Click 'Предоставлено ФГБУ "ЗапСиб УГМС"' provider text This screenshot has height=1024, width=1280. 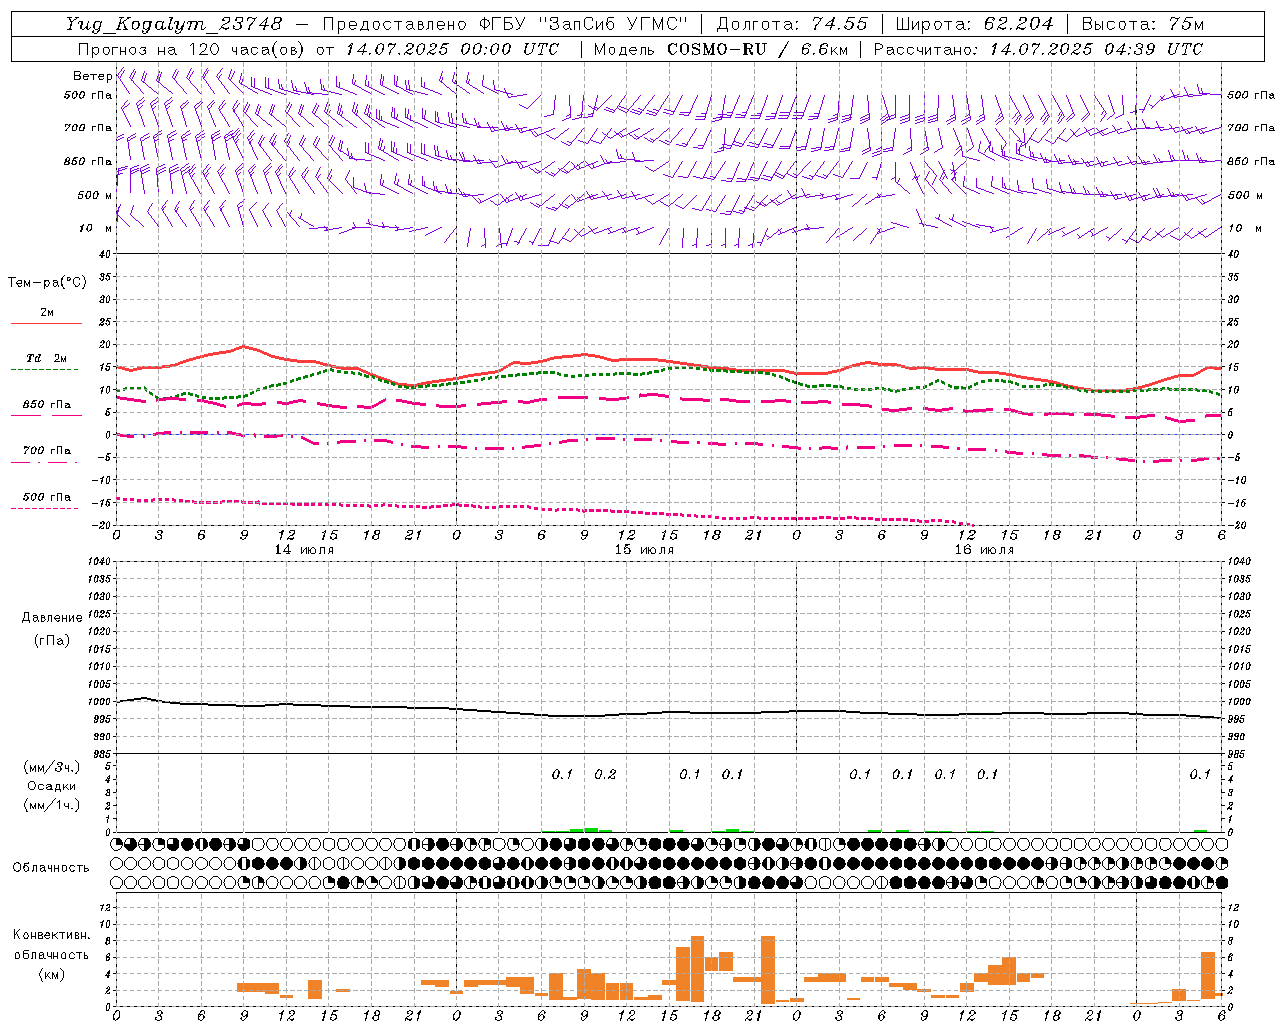click(x=505, y=24)
